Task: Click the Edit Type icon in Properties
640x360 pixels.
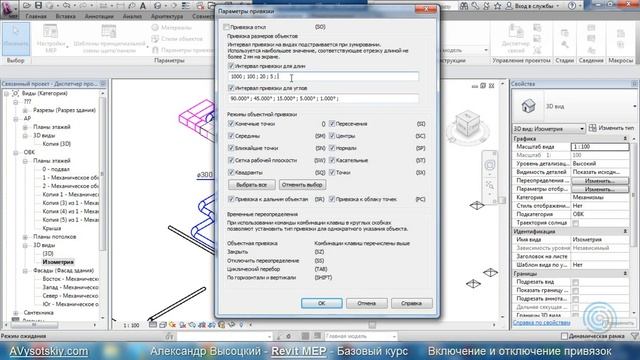Action: pos(593,128)
